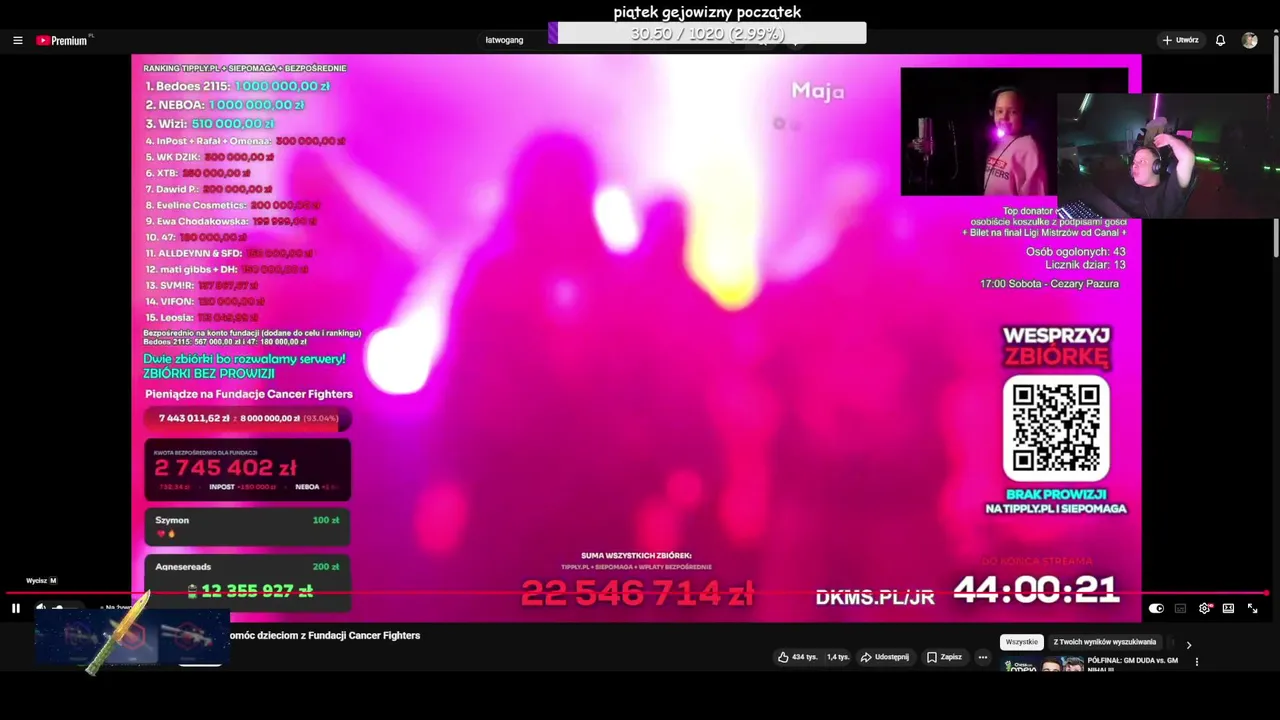Save video with Zapisz button

click(x=944, y=657)
